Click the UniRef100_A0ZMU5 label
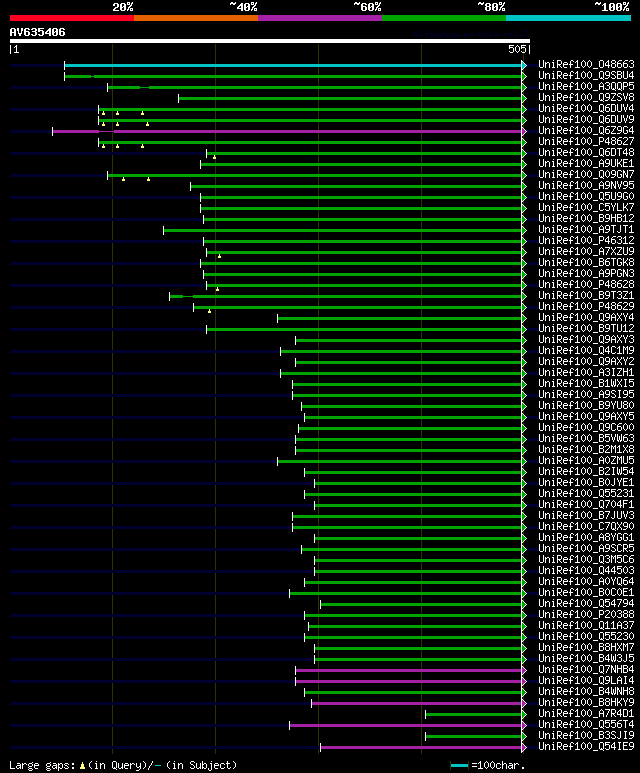Image resolution: width=640 pixels, height=773 pixels. click(586, 460)
